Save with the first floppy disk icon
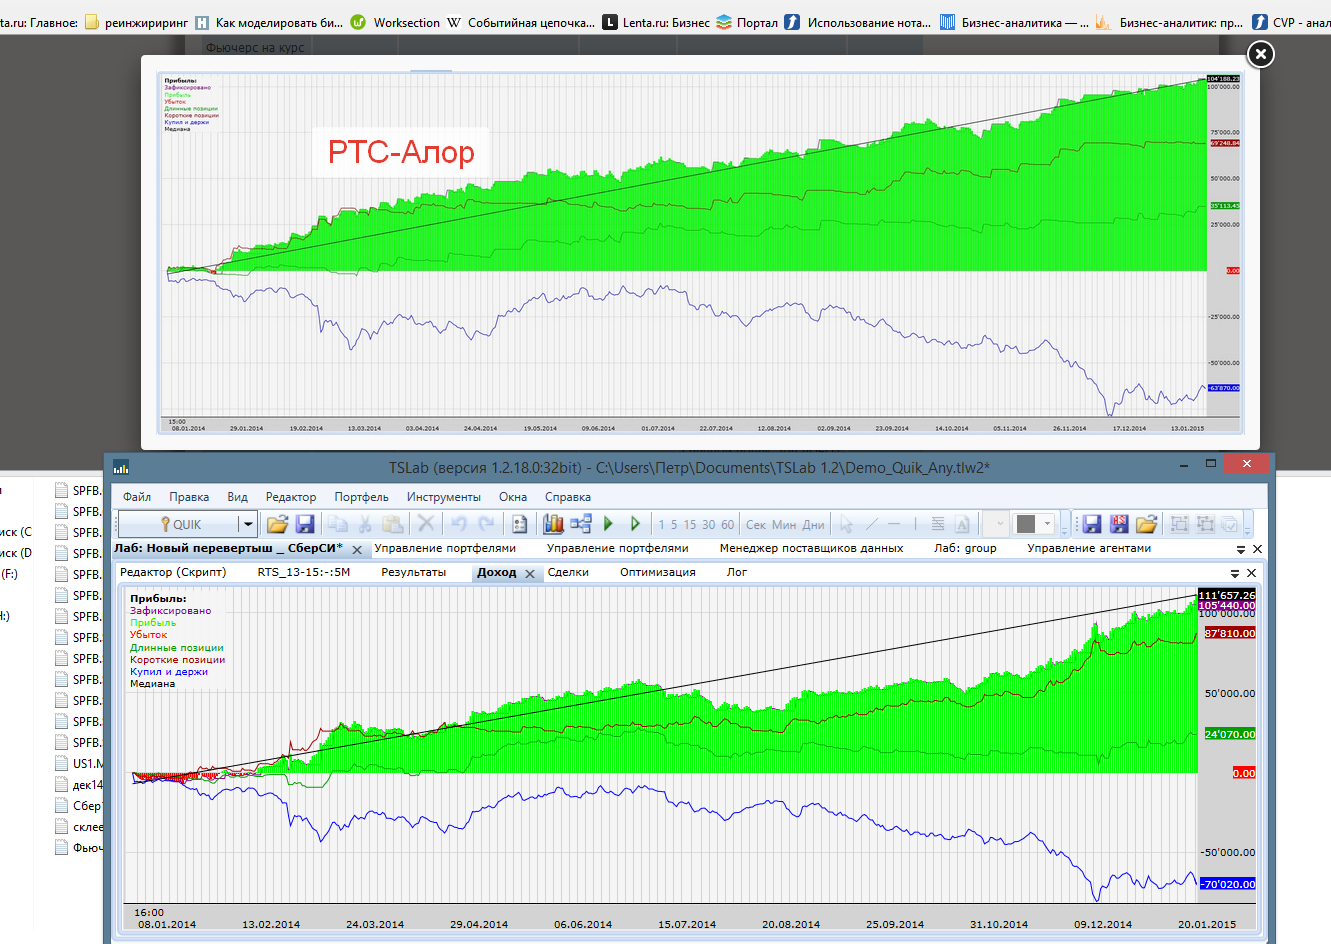Image resolution: width=1331 pixels, height=944 pixels. point(305,524)
